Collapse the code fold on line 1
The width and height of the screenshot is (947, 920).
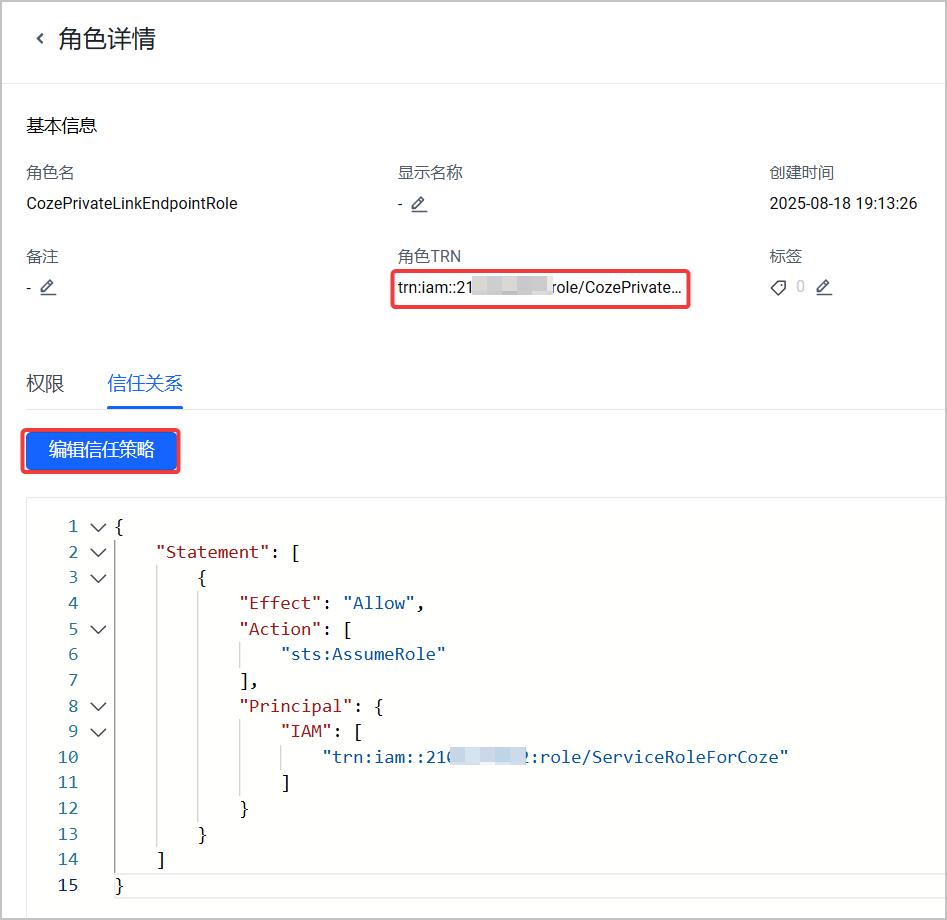tap(98, 527)
